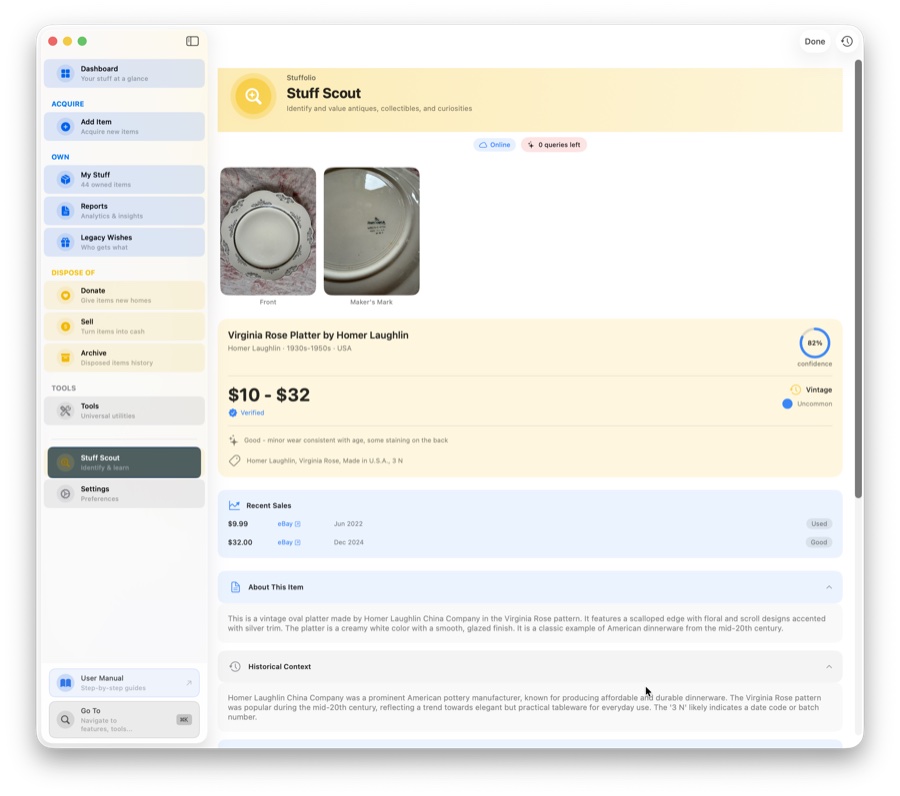Screen dimensions: 900x796
Task: Toggle the sidebar panel icon
Action: [192, 41]
